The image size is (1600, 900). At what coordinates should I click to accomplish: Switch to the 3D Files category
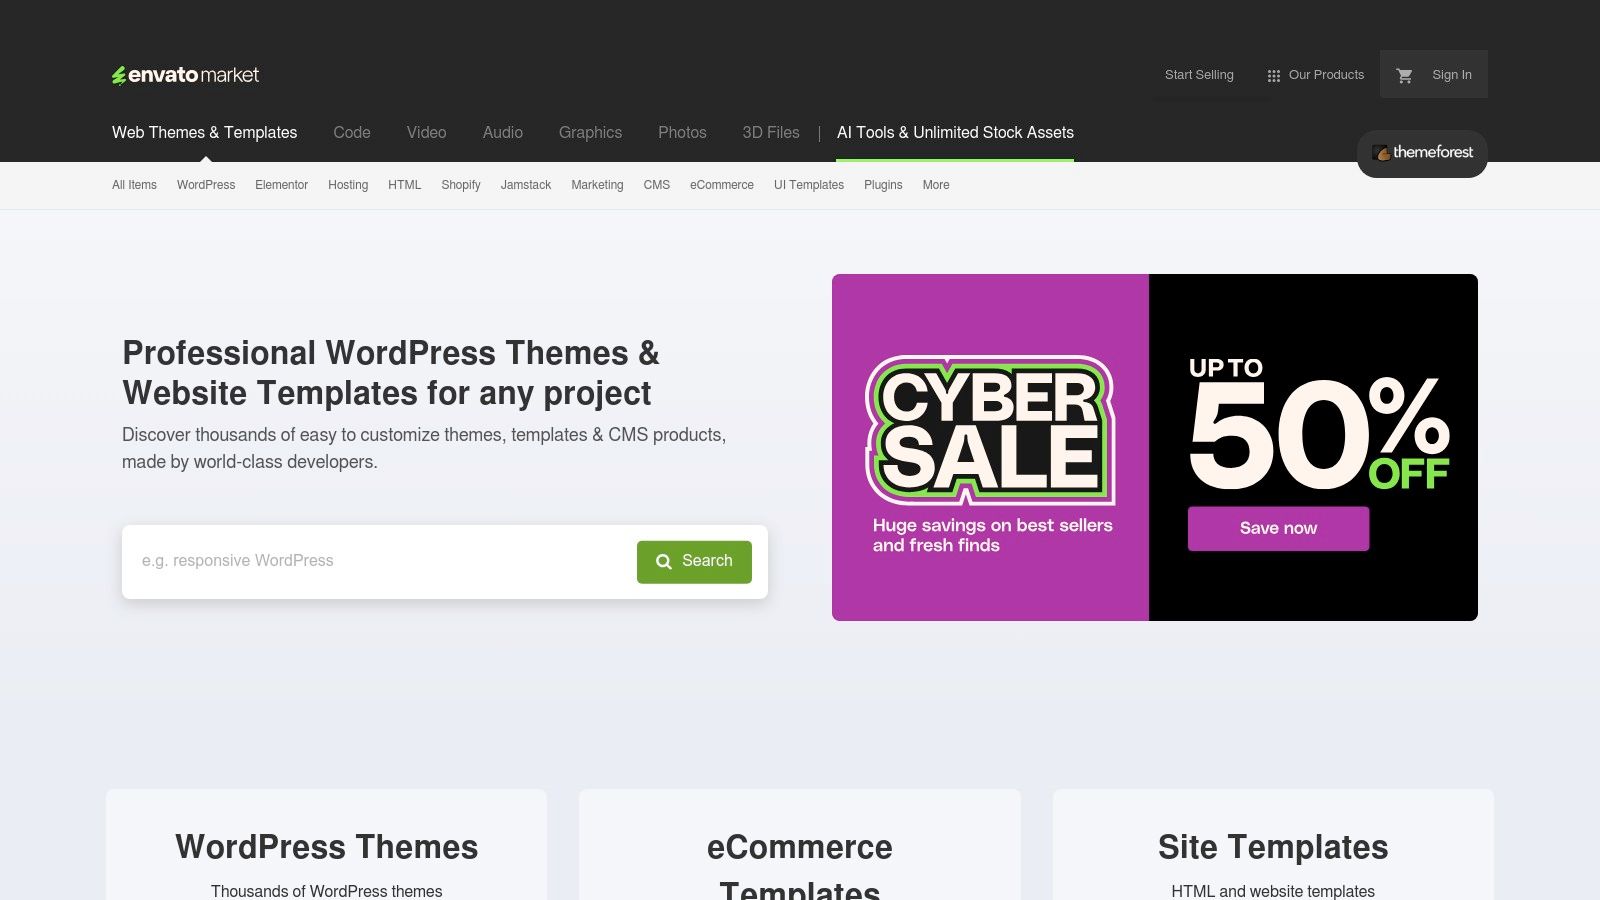(x=771, y=132)
